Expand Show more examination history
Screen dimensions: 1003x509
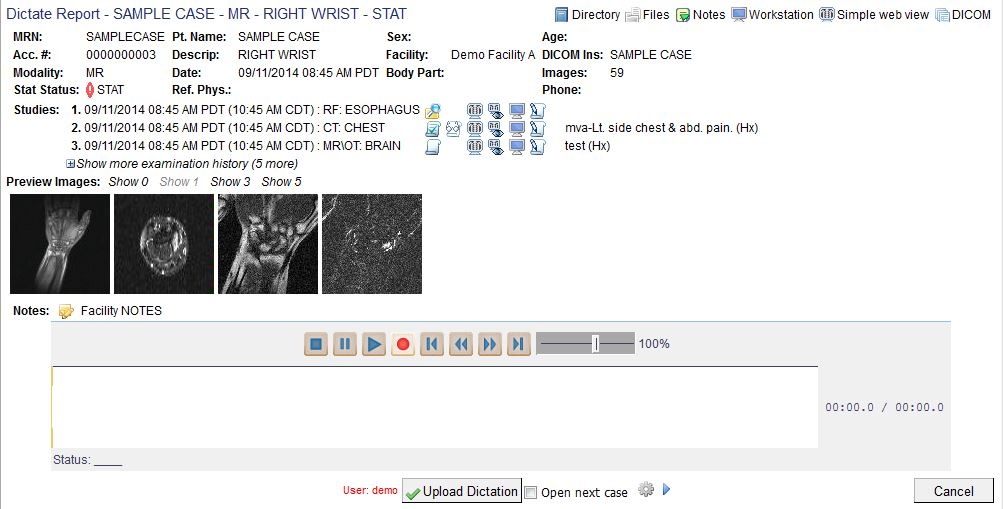(x=70, y=164)
